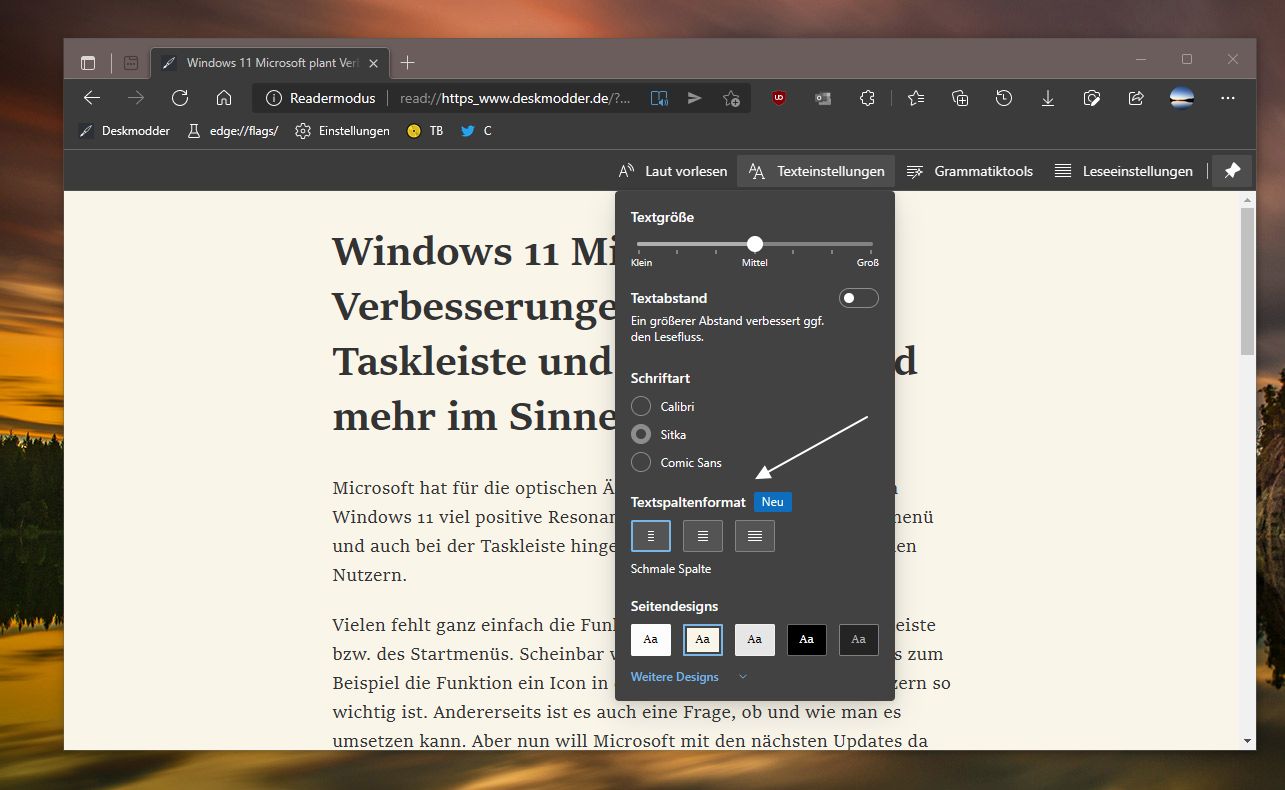
Task: Click Laut vorlesen in reader toolbar
Action: 673,171
